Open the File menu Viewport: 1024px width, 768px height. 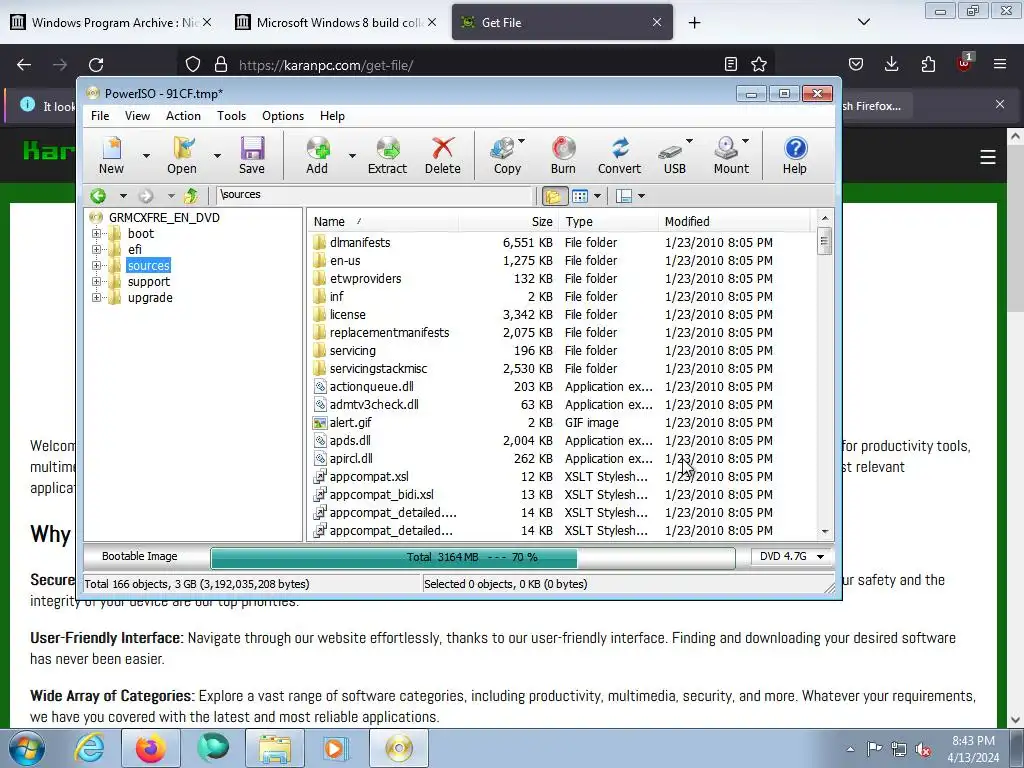[100, 116]
